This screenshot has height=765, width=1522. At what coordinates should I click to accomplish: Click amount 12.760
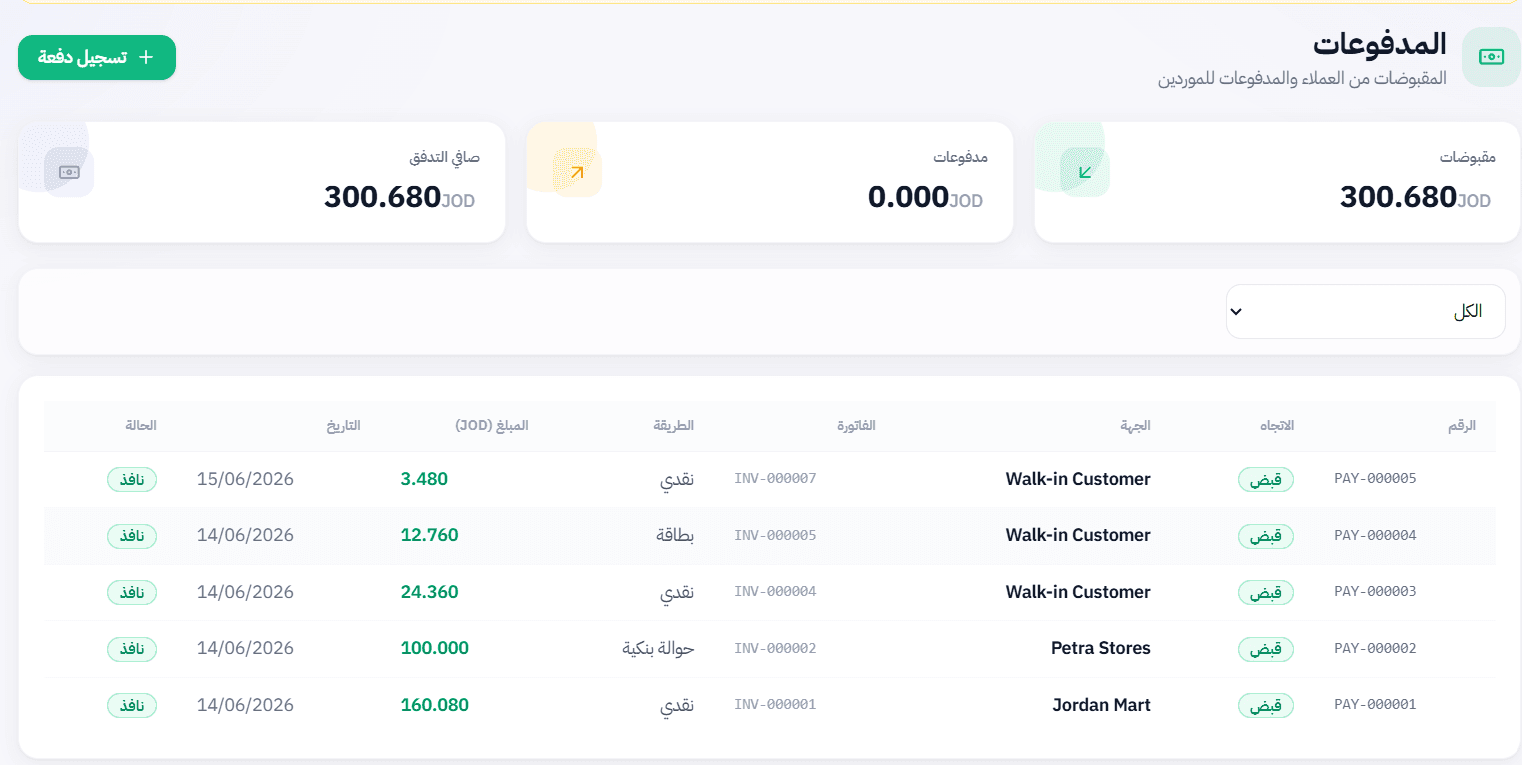coord(430,535)
